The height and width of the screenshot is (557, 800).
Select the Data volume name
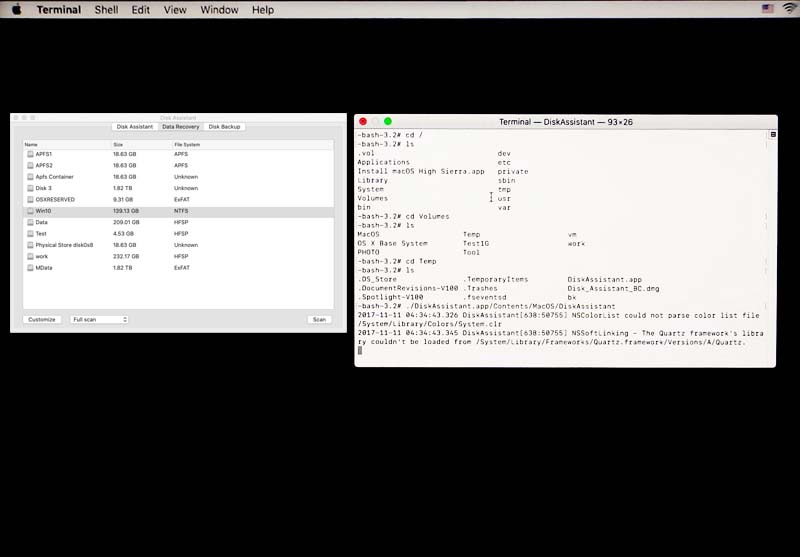(41, 222)
